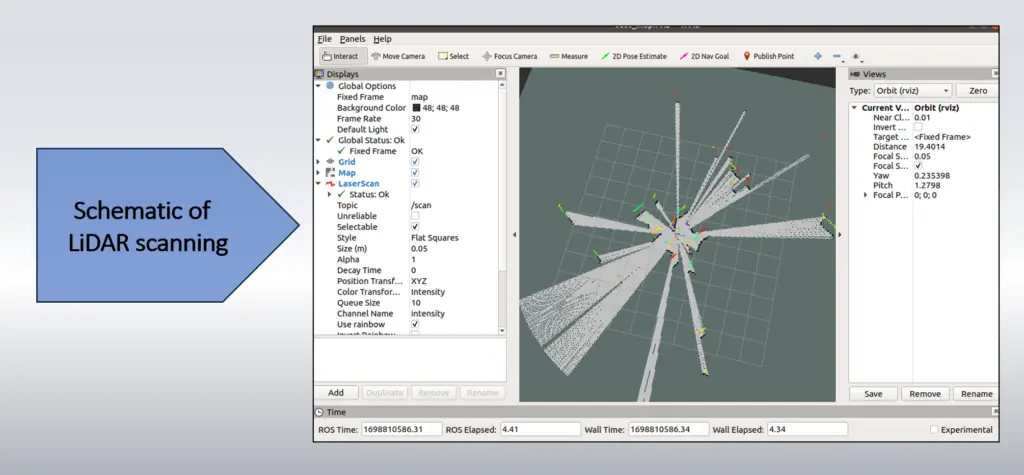Screen dimensions: 1024x475
Task: Click the Background Color swatch
Action: 416,108
